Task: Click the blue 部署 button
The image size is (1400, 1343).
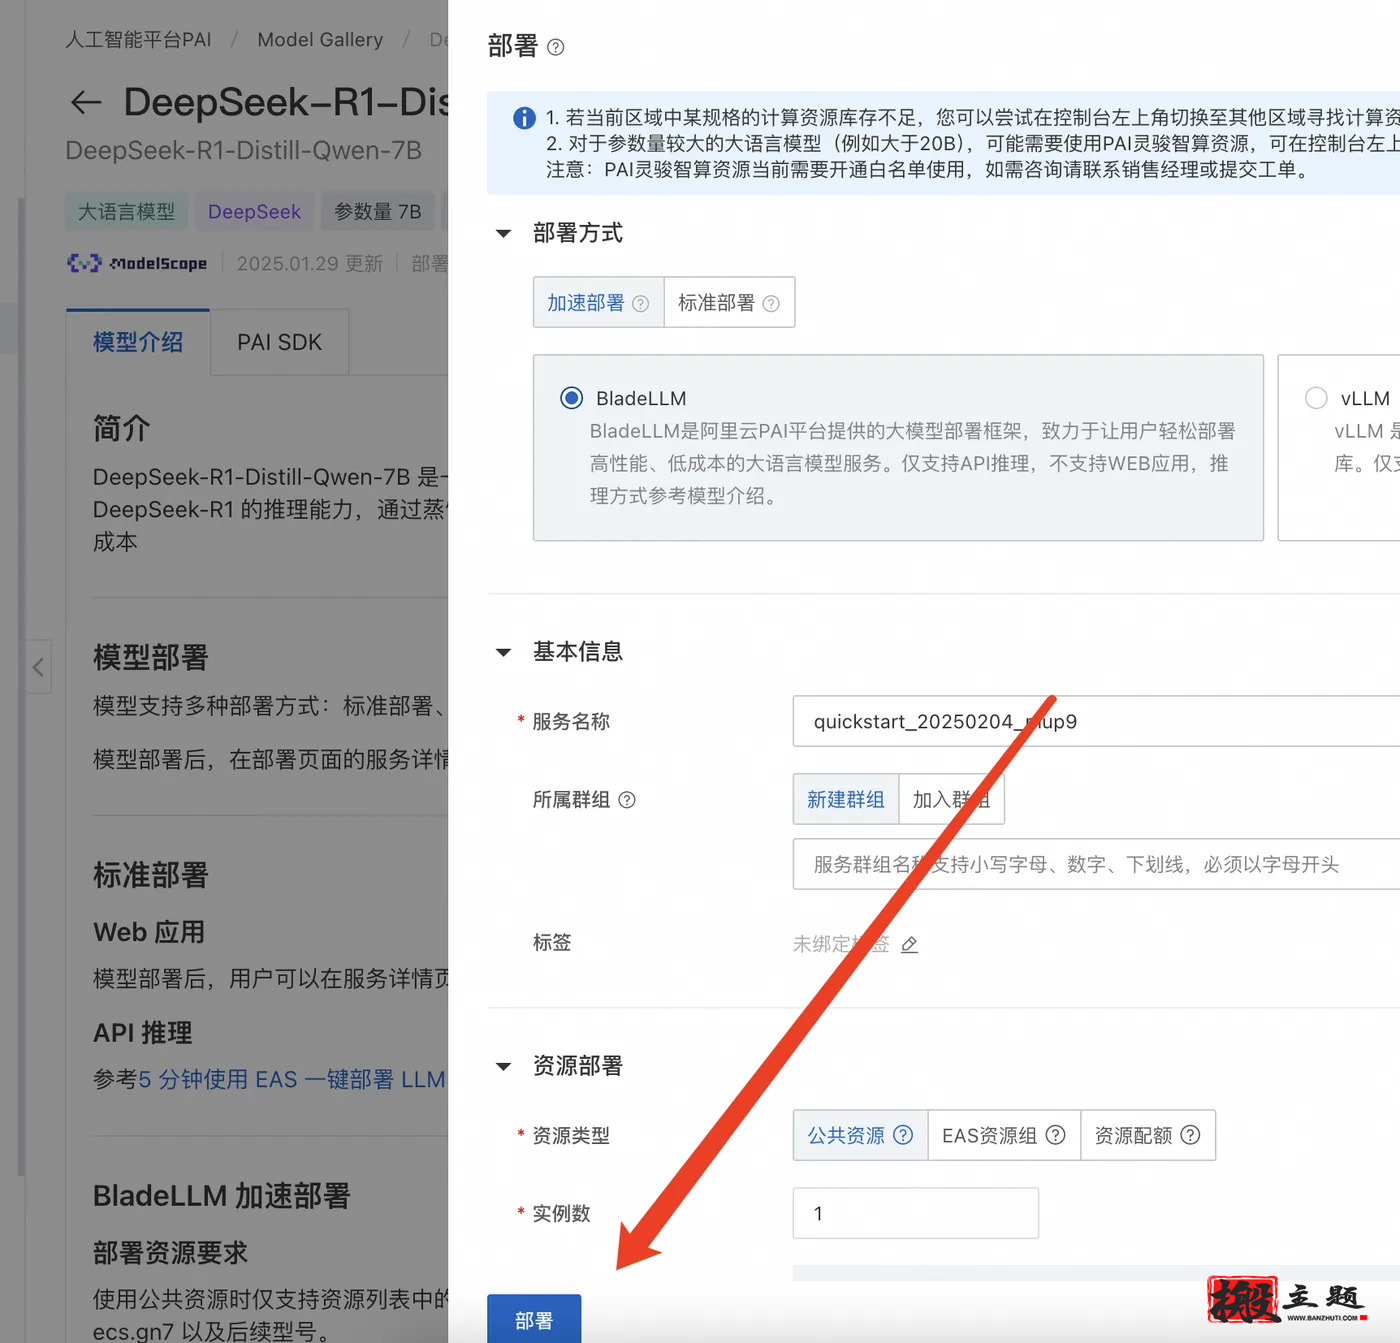Action: point(534,1320)
